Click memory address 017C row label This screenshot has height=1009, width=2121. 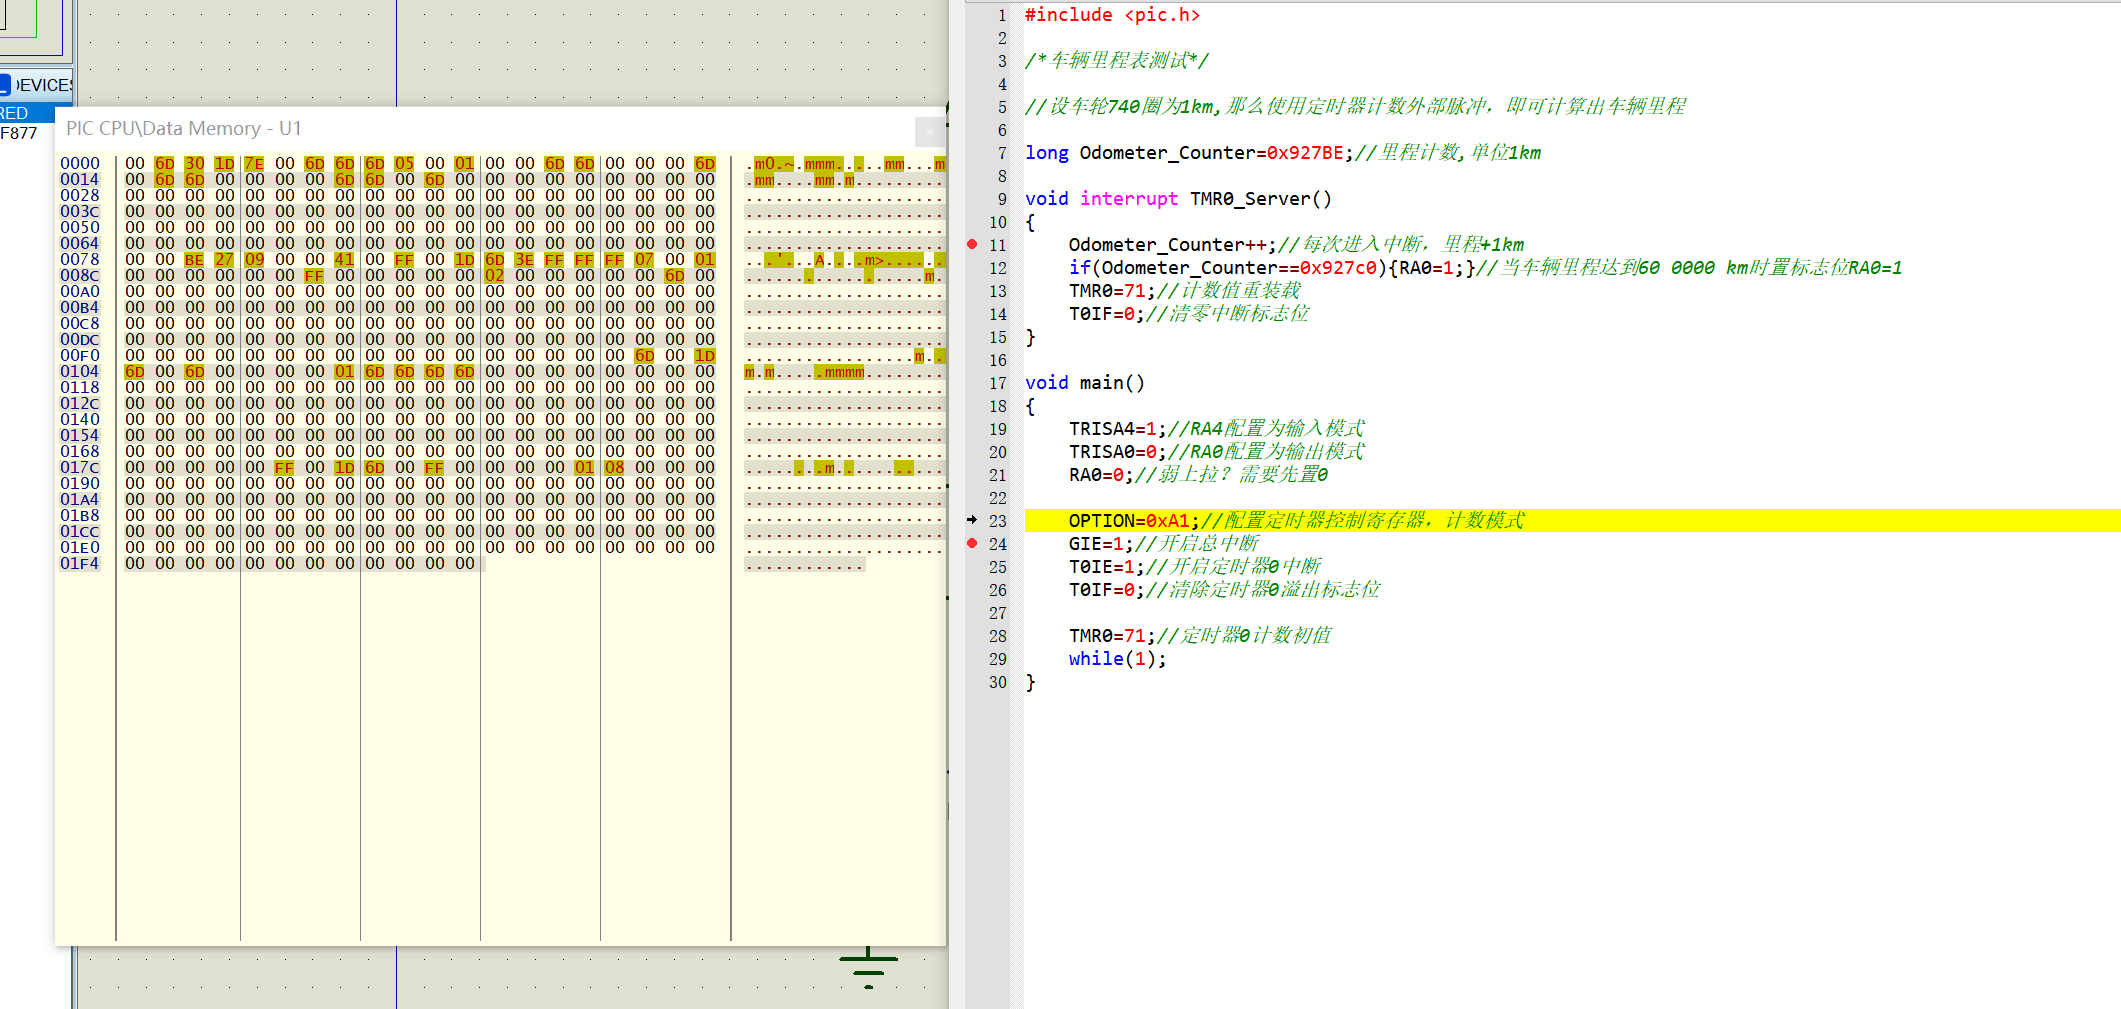[80, 468]
